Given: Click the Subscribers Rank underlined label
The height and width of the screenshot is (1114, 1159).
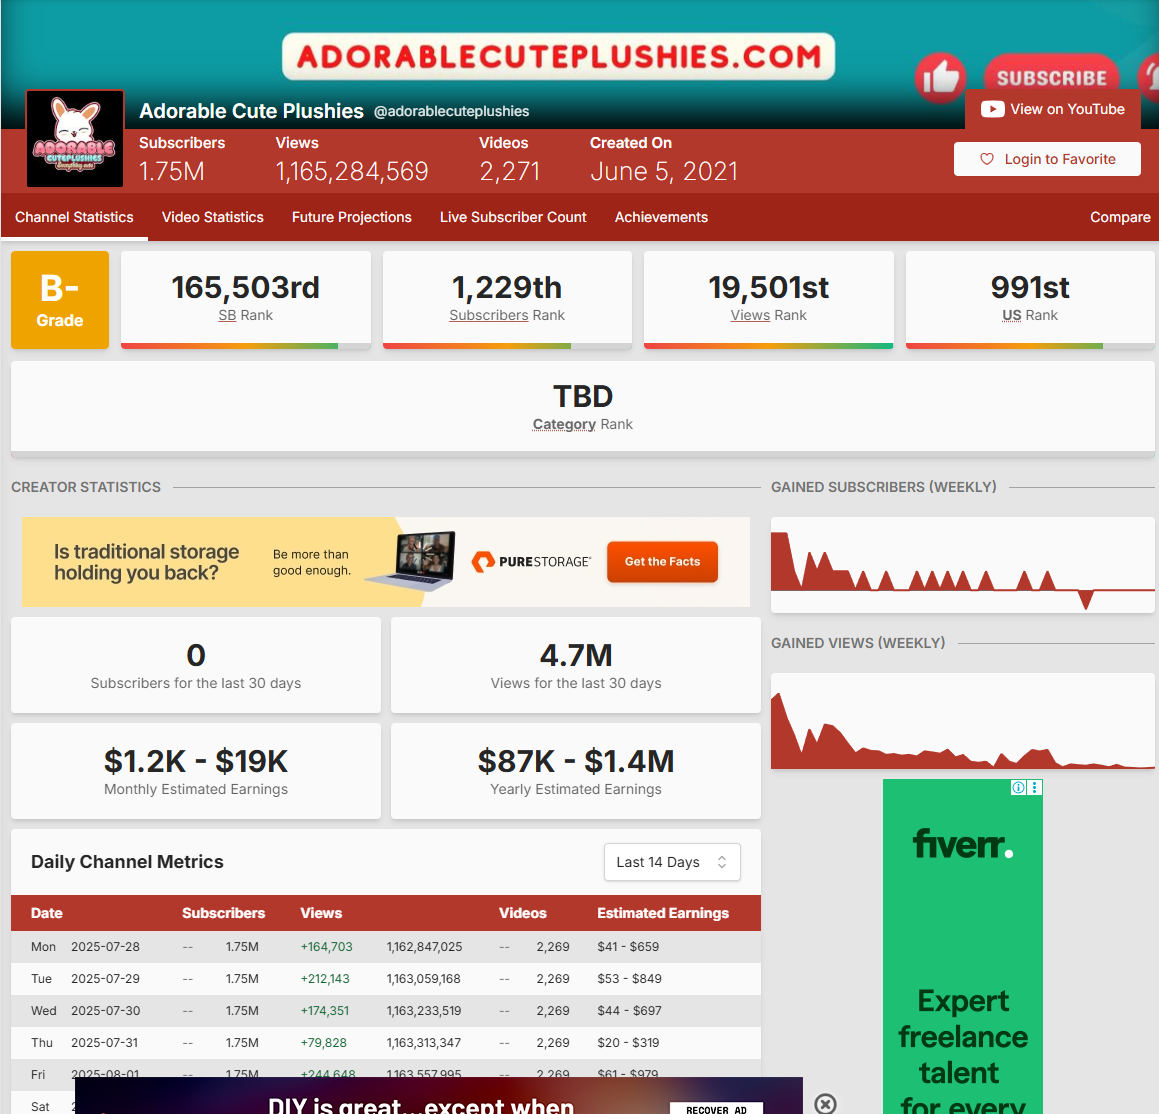Looking at the screenshot, I should tap(488, 315).
